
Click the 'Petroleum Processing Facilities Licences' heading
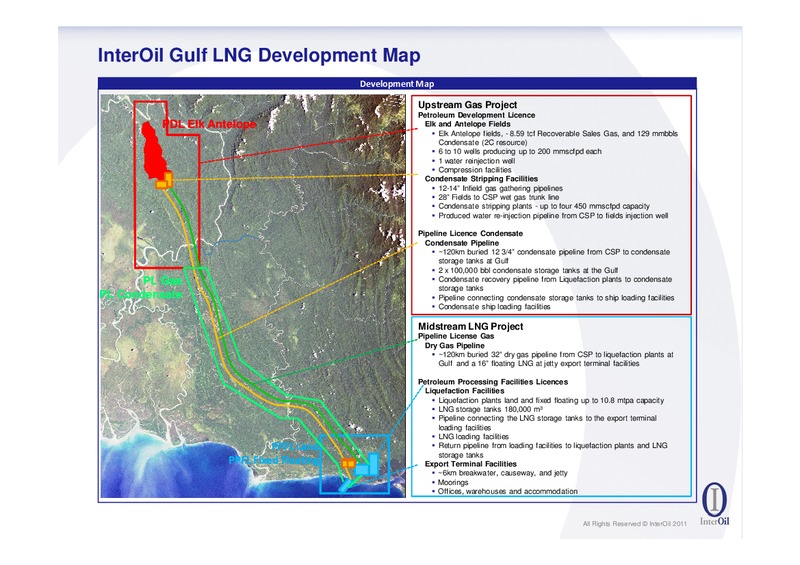(493, 382)
